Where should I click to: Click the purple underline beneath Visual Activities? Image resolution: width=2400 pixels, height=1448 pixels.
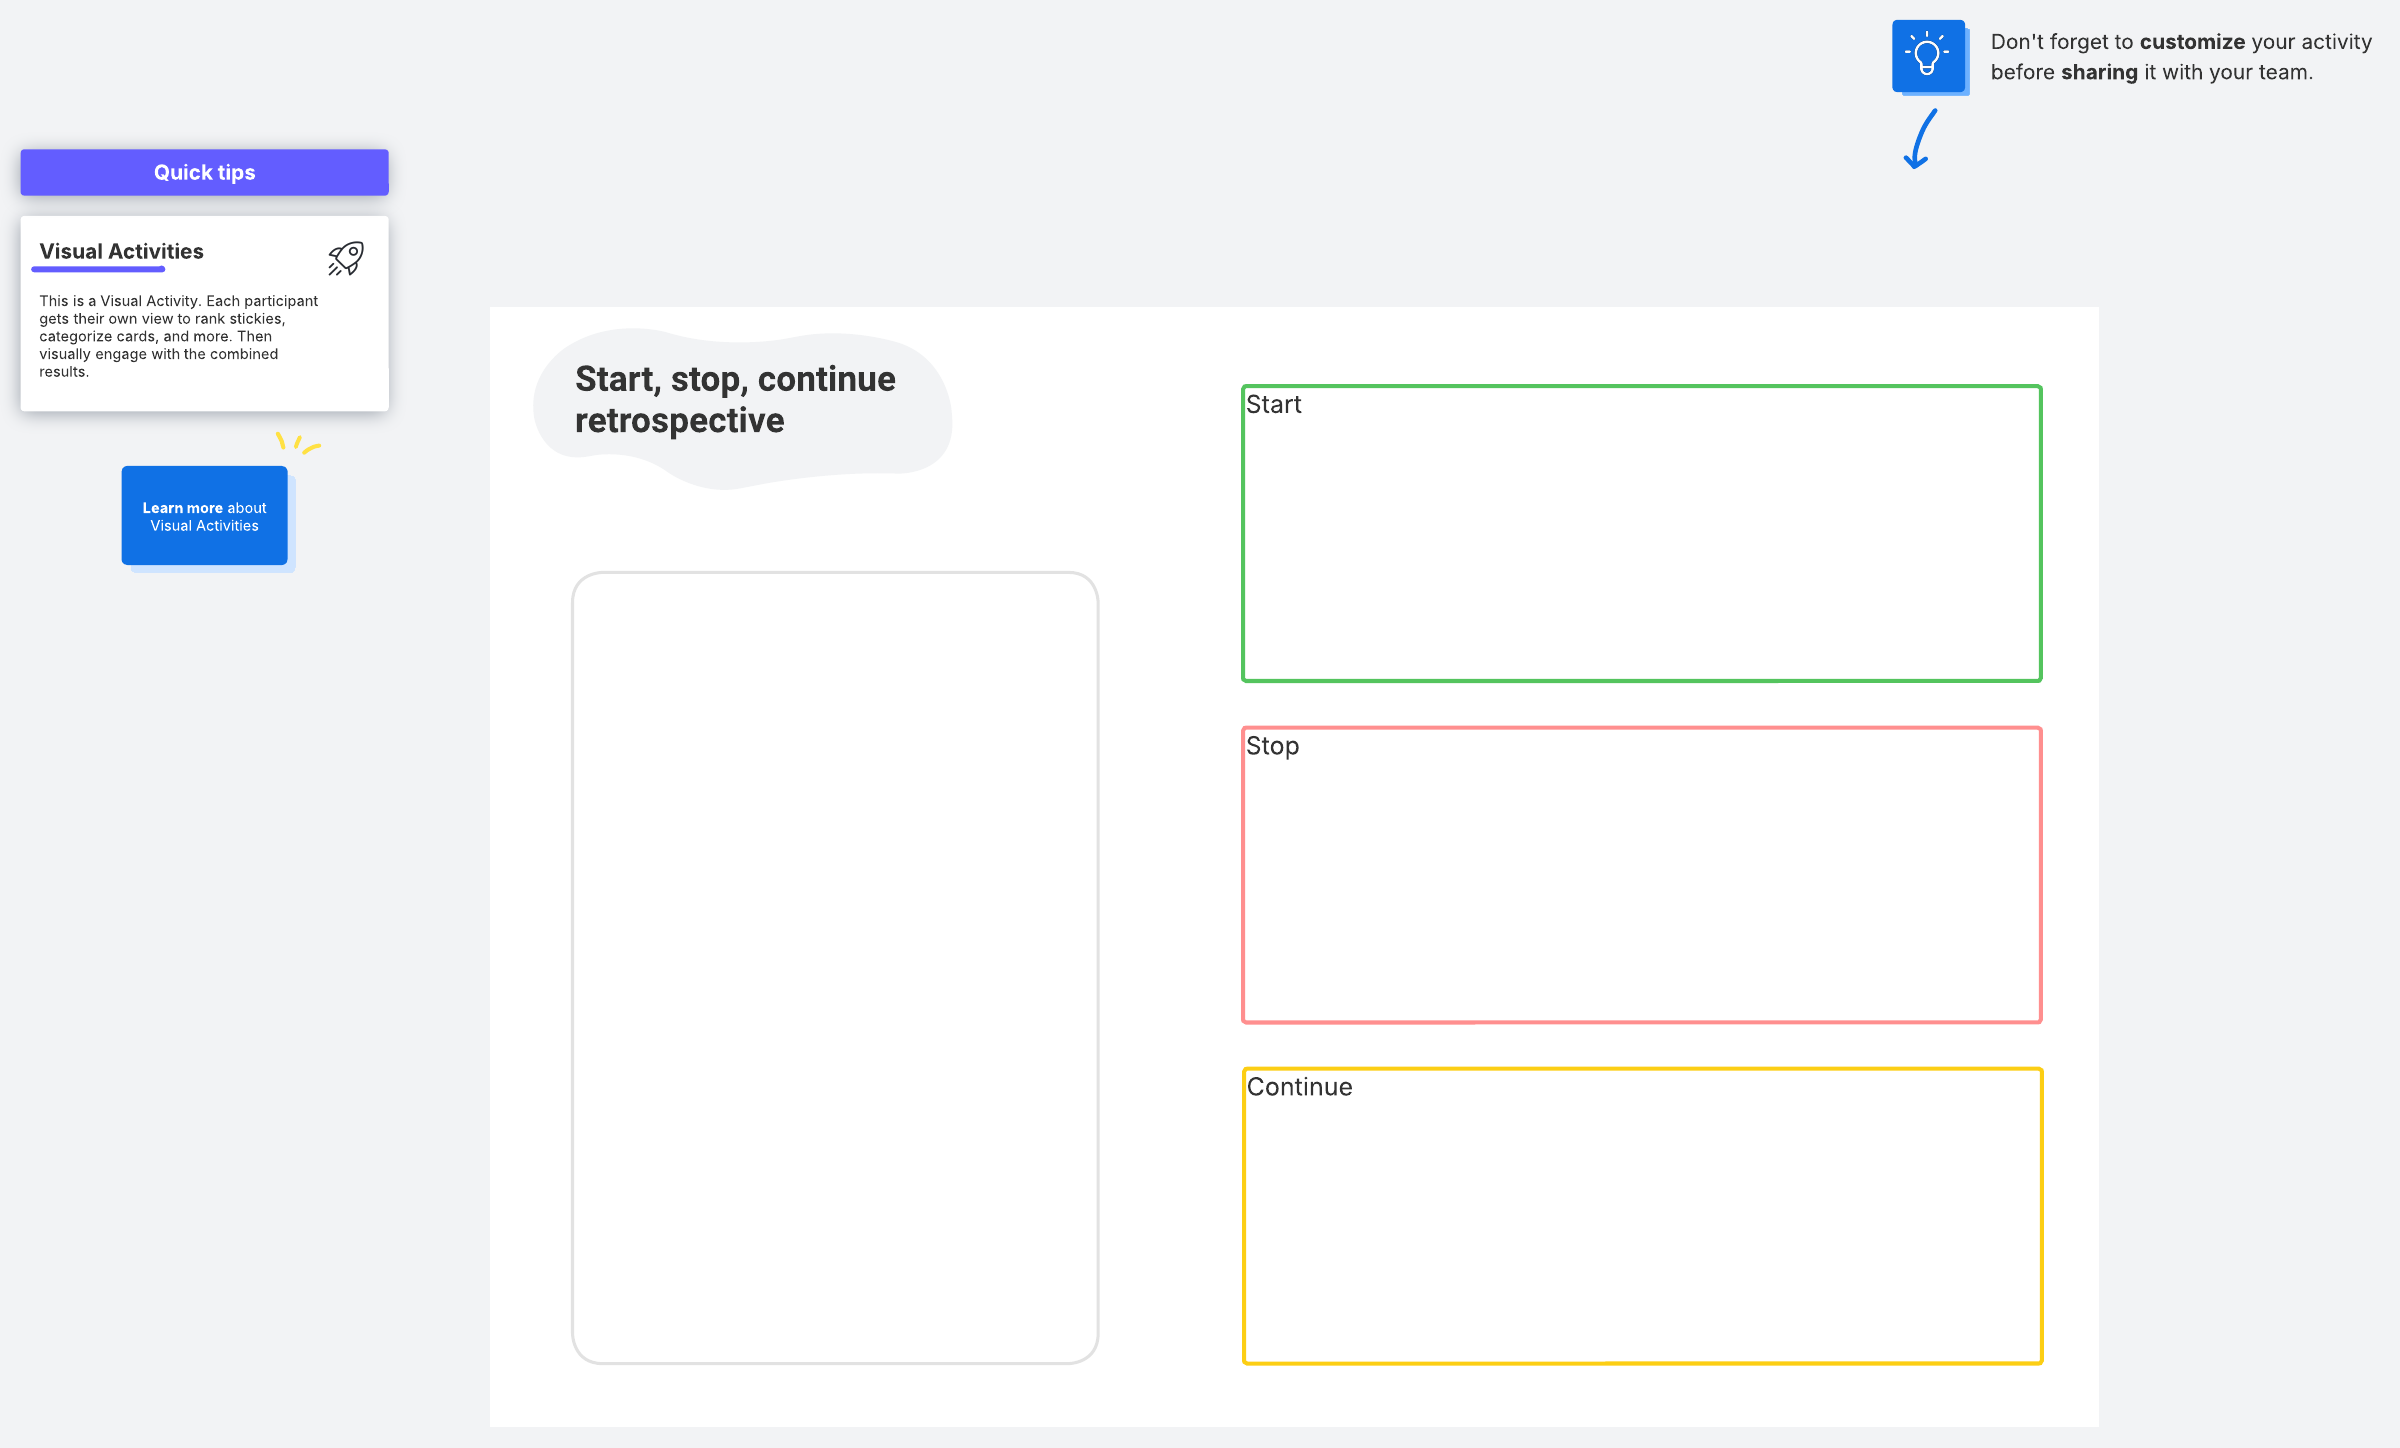pyautogui.click(x=98, y=269)
